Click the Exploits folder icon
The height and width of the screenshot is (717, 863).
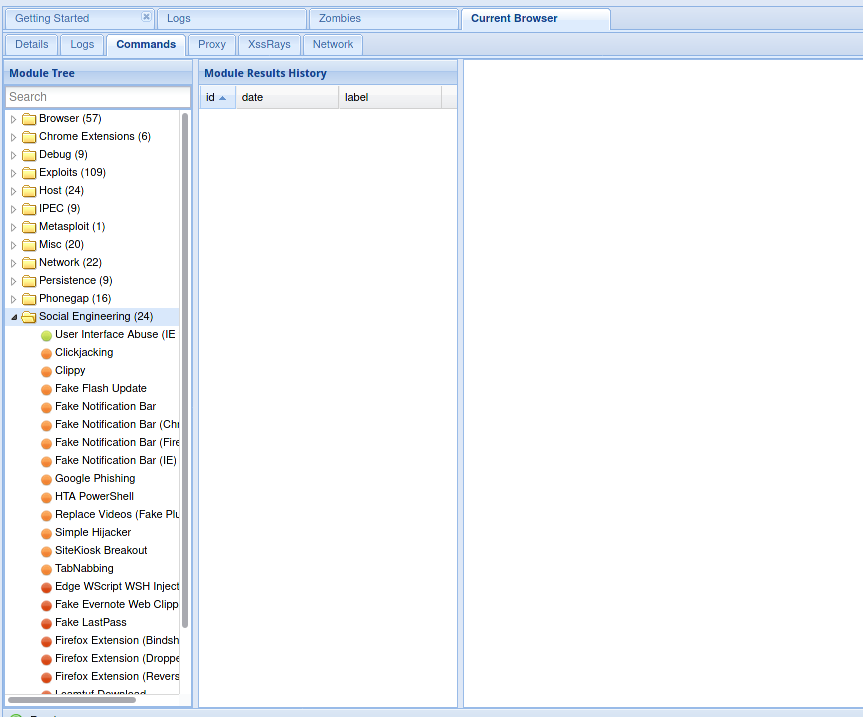pos(29,173)
